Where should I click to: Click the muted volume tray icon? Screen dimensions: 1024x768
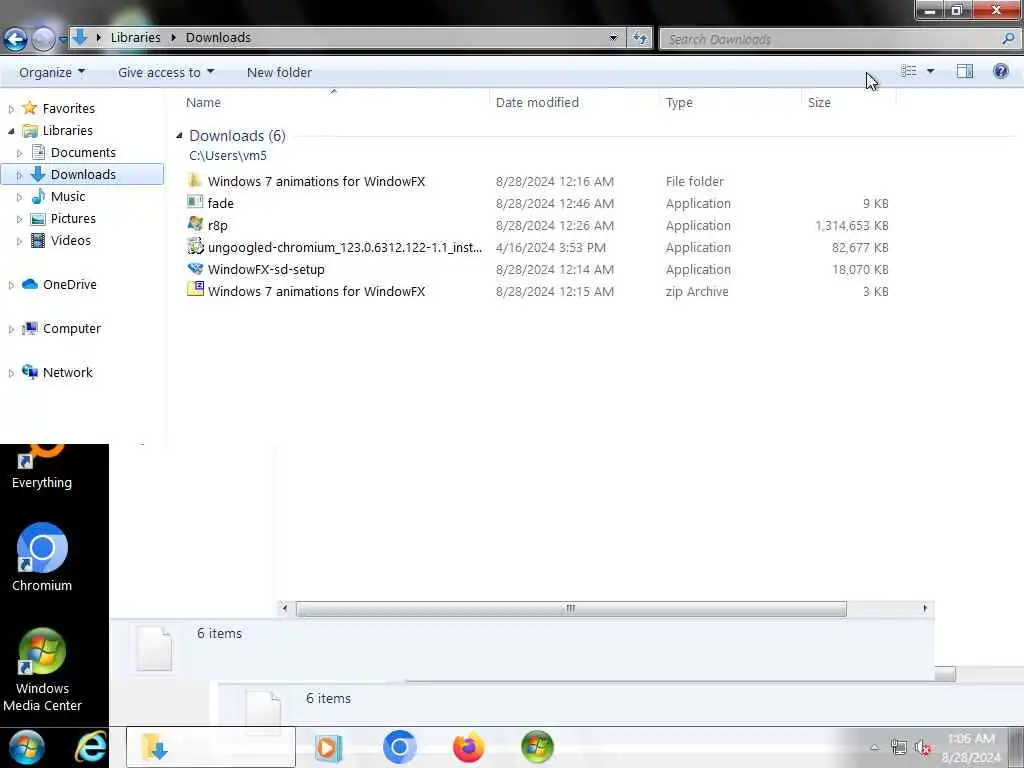923,747
